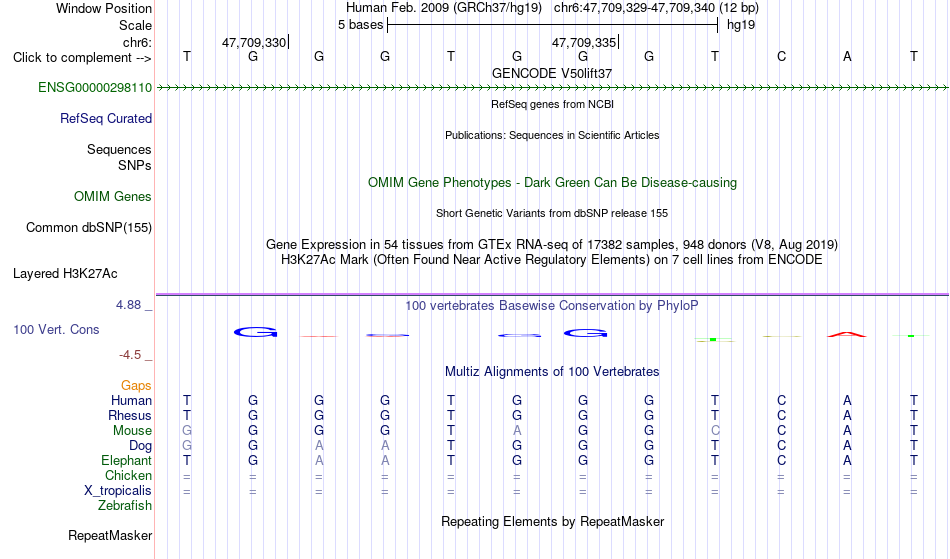The height and width of the screenshot is (559, 950).
Task: Open the Common dbSNP(155) track label
Action: pyautogui.click(x=88, y=227)
